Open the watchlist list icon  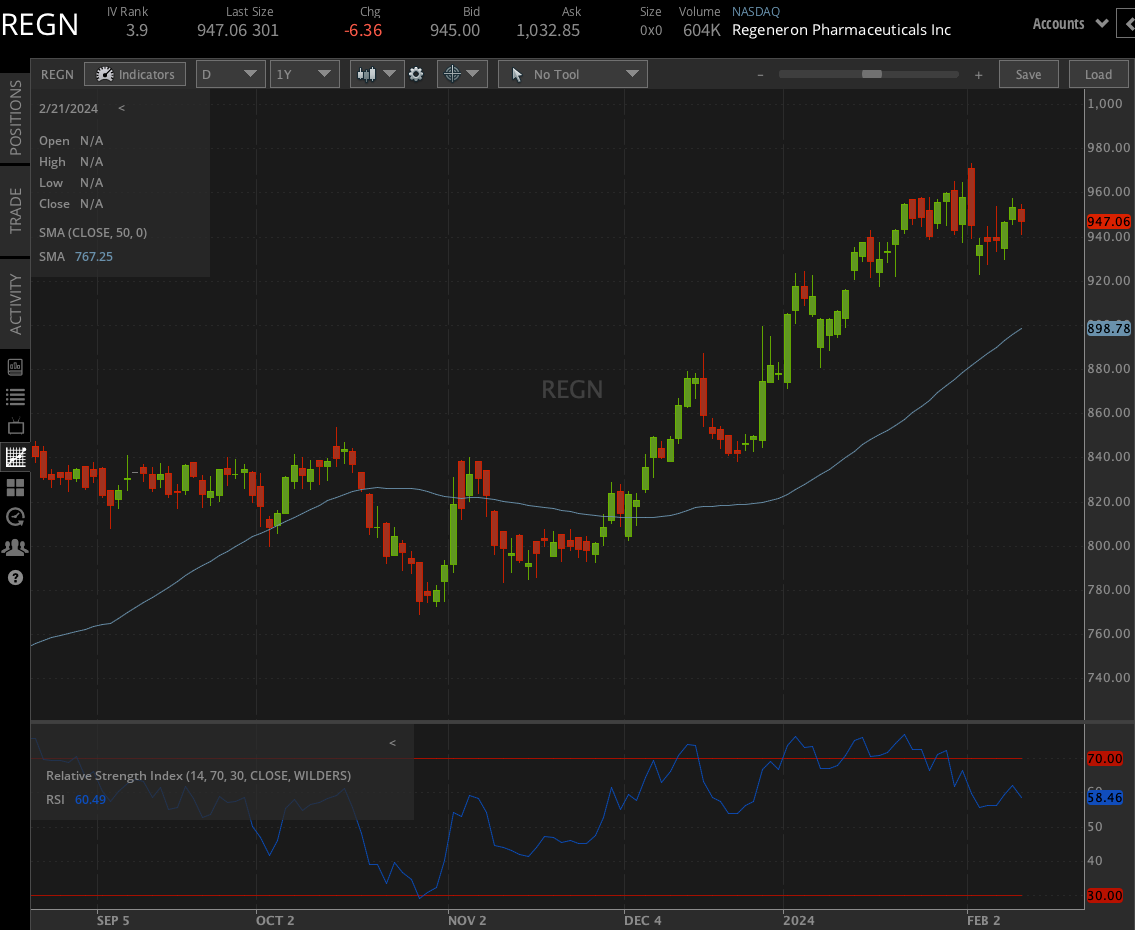14,397
